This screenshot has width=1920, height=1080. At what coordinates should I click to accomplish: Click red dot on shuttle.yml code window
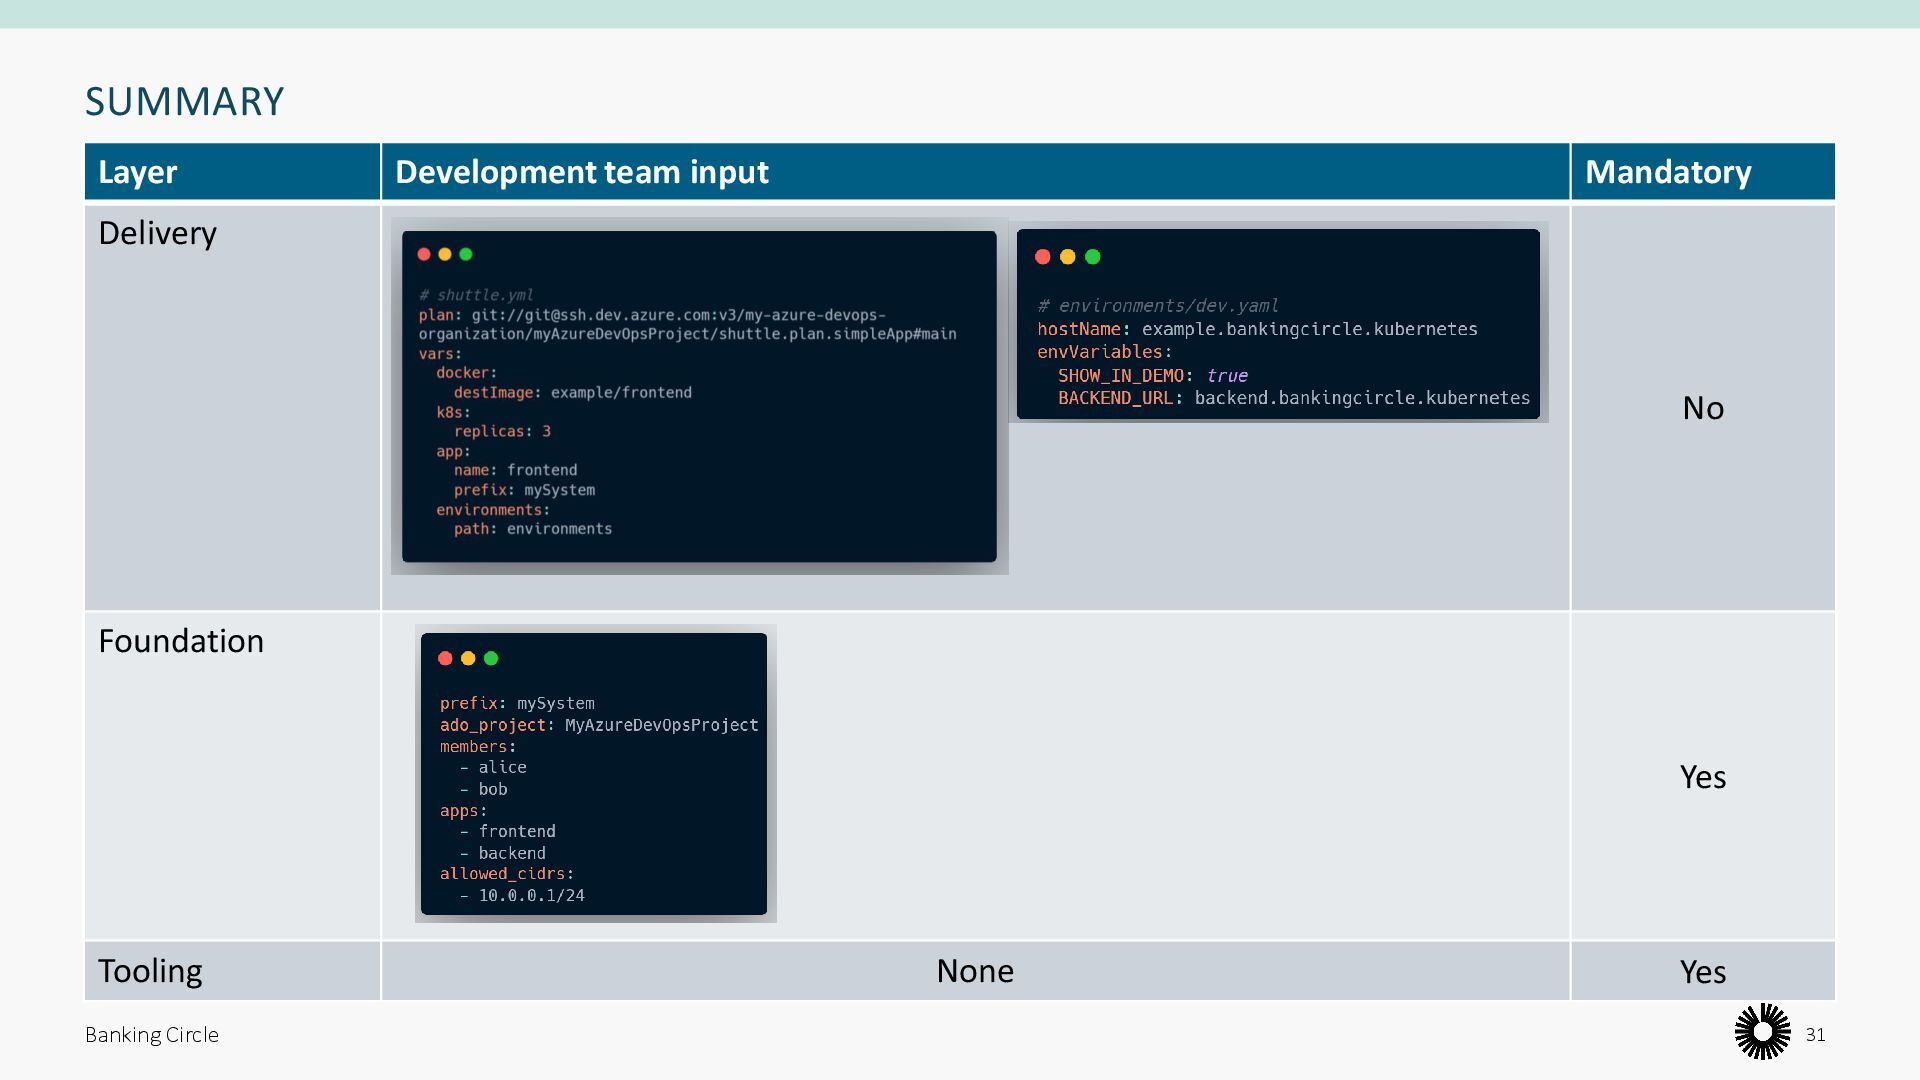424,254
